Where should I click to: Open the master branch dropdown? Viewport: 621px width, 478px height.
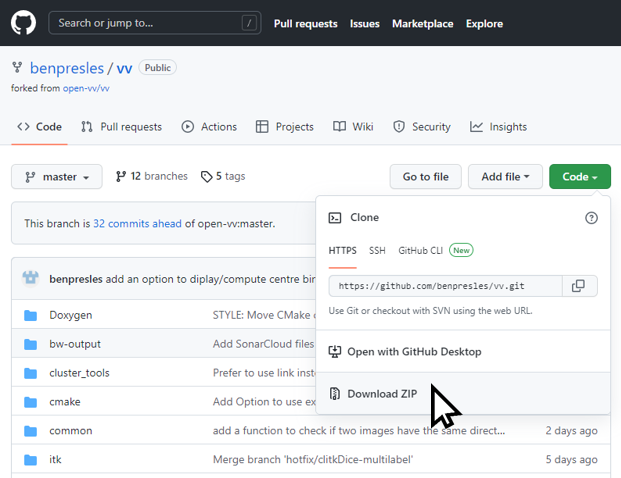click(57, 177)
